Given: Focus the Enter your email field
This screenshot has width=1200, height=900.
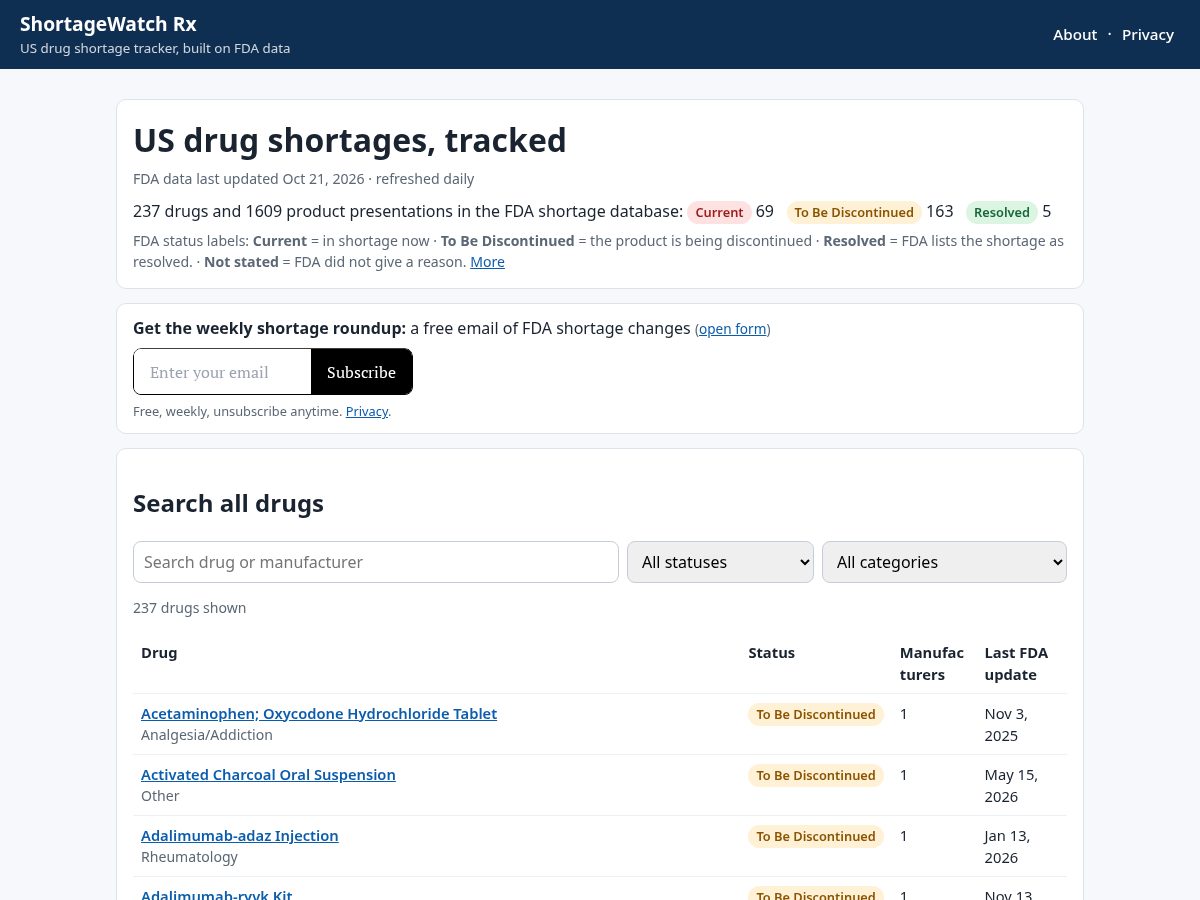Looking at the screenshot, I should [x=222, y=372].
